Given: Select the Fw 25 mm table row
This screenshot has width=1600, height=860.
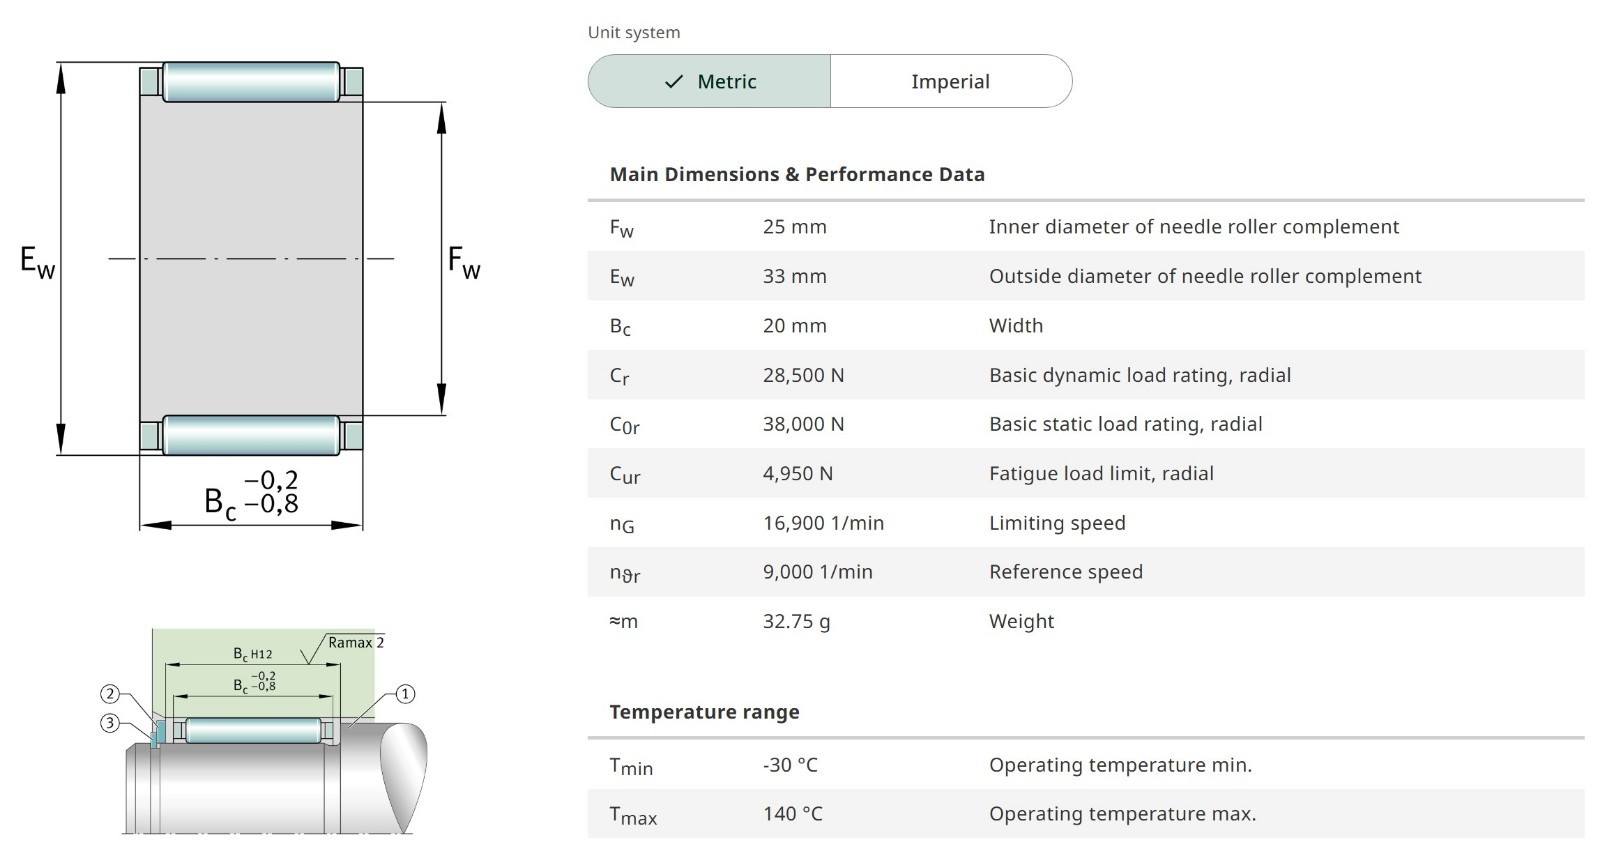Looking at the screenshot, I should pyautogui.click(x=1086, y=227).
